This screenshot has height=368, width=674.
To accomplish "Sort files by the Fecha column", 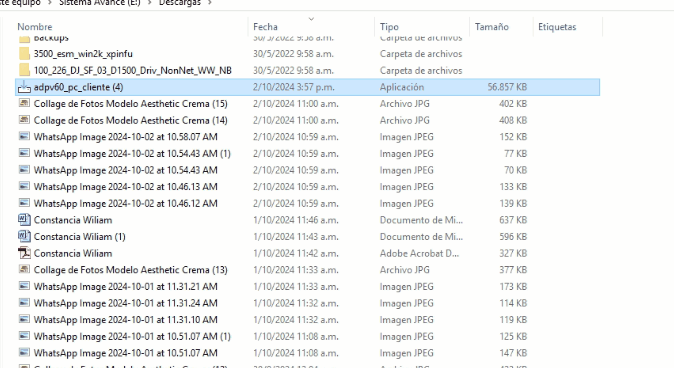I will [x=265, y=27].
